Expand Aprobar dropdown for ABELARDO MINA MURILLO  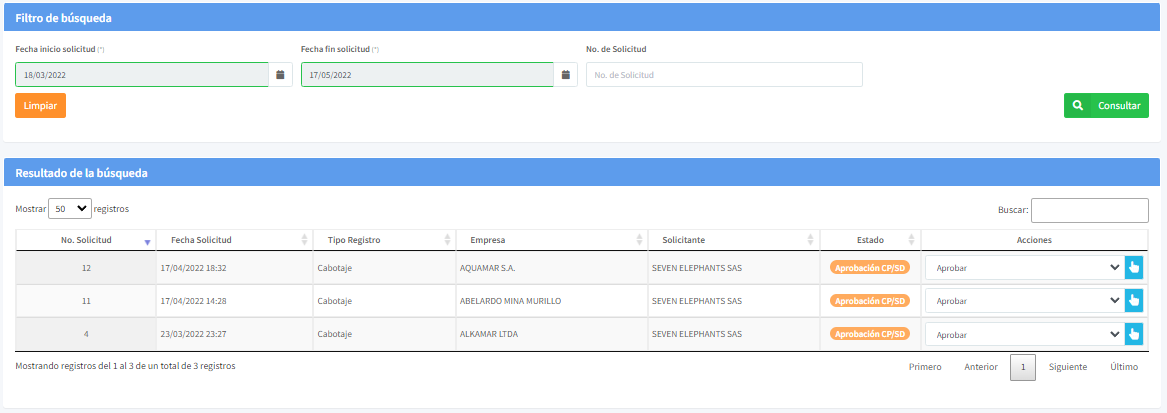point(1022,300)
